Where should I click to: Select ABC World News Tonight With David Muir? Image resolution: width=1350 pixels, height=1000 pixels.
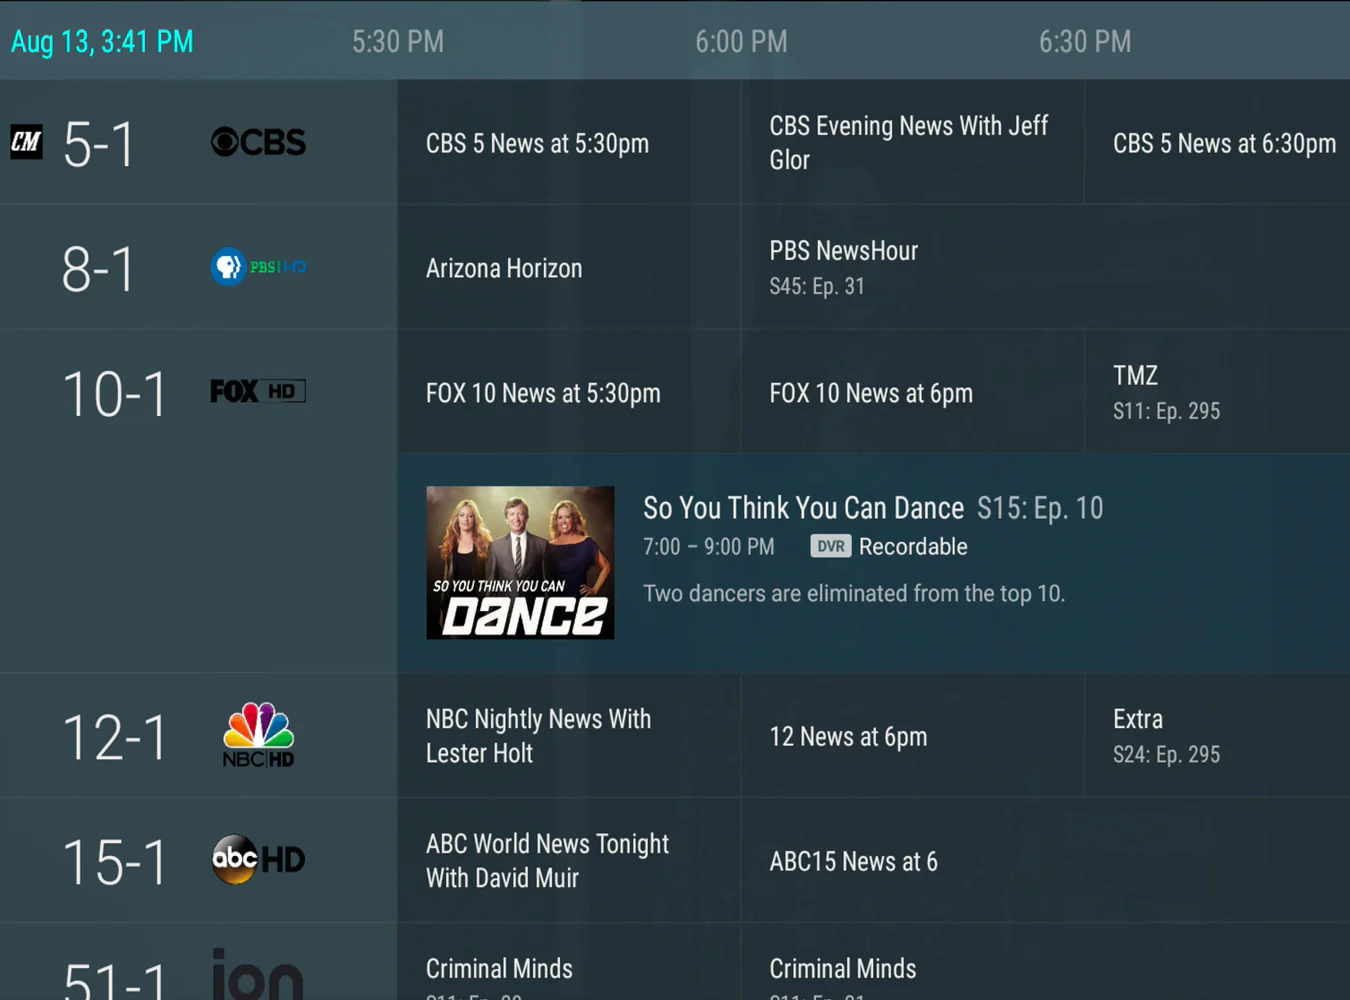[569, 860]
